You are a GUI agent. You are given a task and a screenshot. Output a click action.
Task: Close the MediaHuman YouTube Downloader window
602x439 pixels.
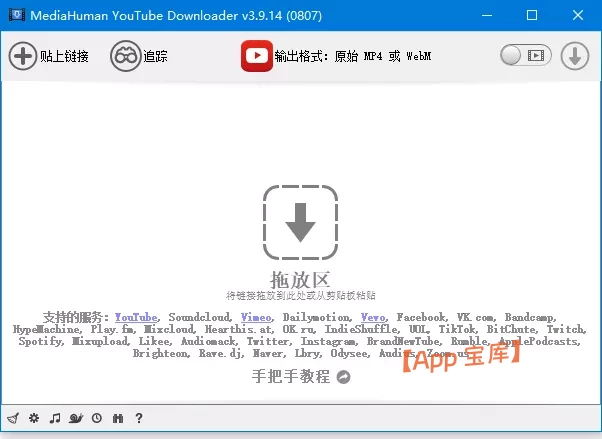click(578, 15)
